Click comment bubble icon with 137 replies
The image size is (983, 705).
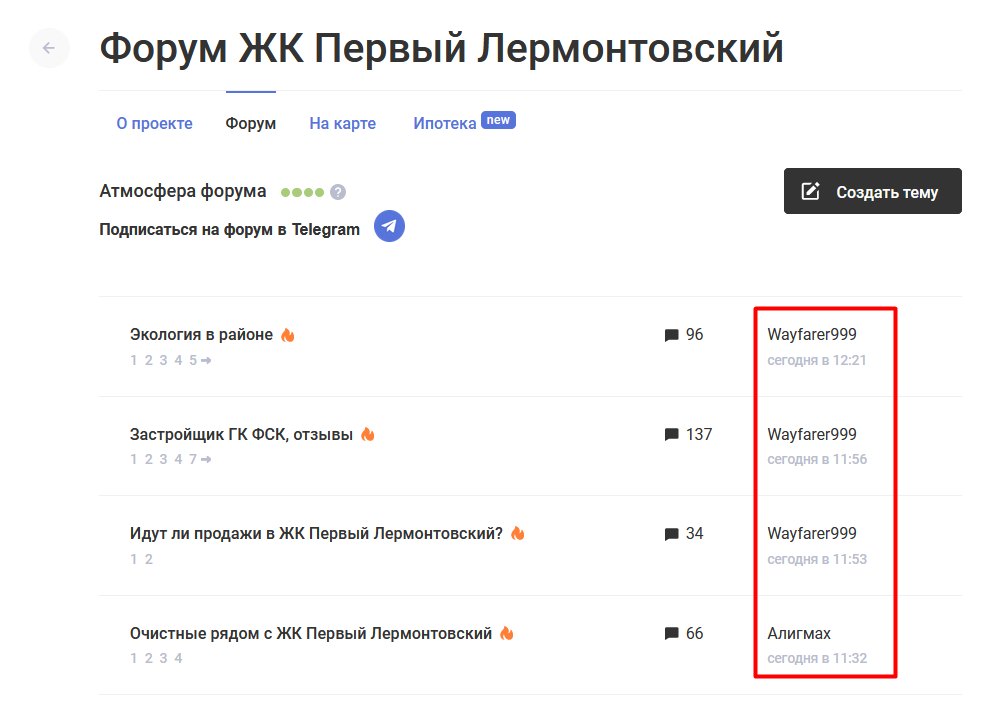pyautogui.click(x=671, y=434)
